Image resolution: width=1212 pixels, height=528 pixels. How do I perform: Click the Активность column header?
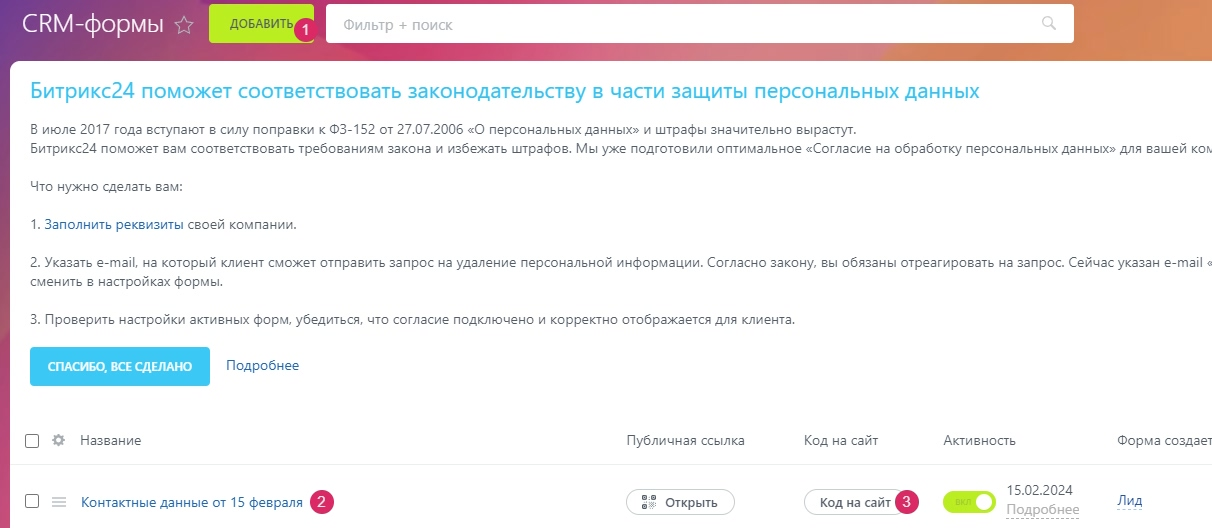980,441
